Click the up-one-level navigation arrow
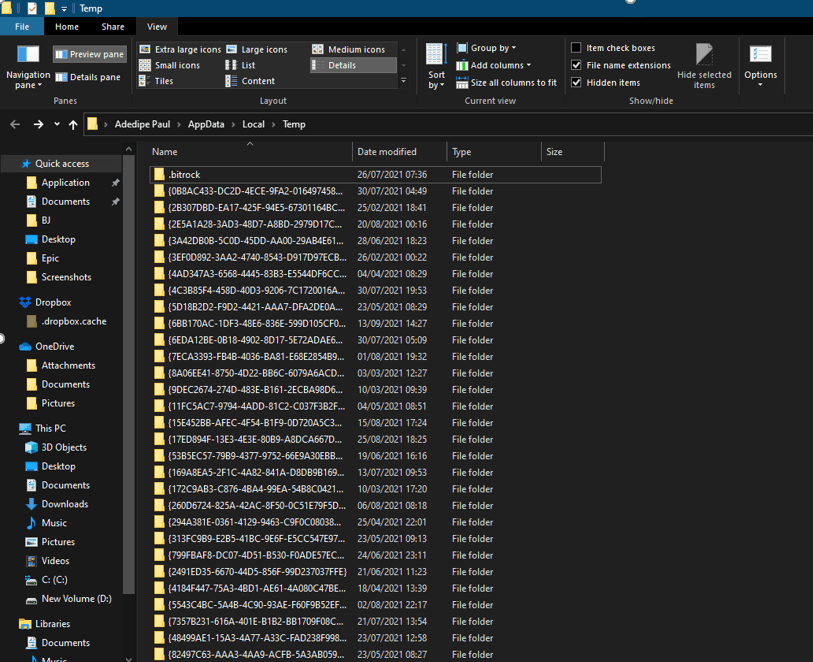 tap(72, 125)
